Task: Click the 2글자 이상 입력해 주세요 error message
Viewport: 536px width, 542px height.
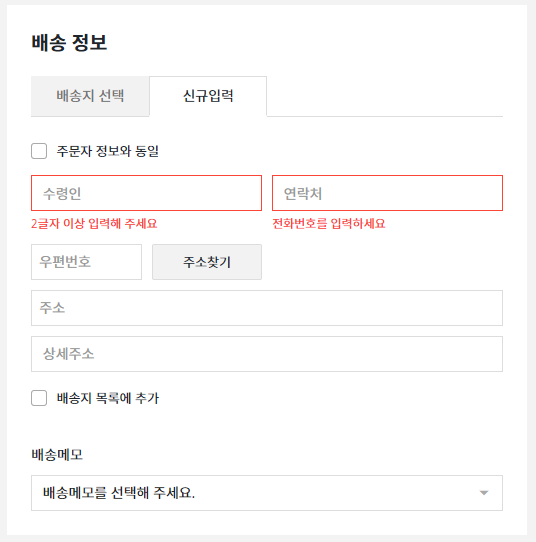Action: coord(94,224)
